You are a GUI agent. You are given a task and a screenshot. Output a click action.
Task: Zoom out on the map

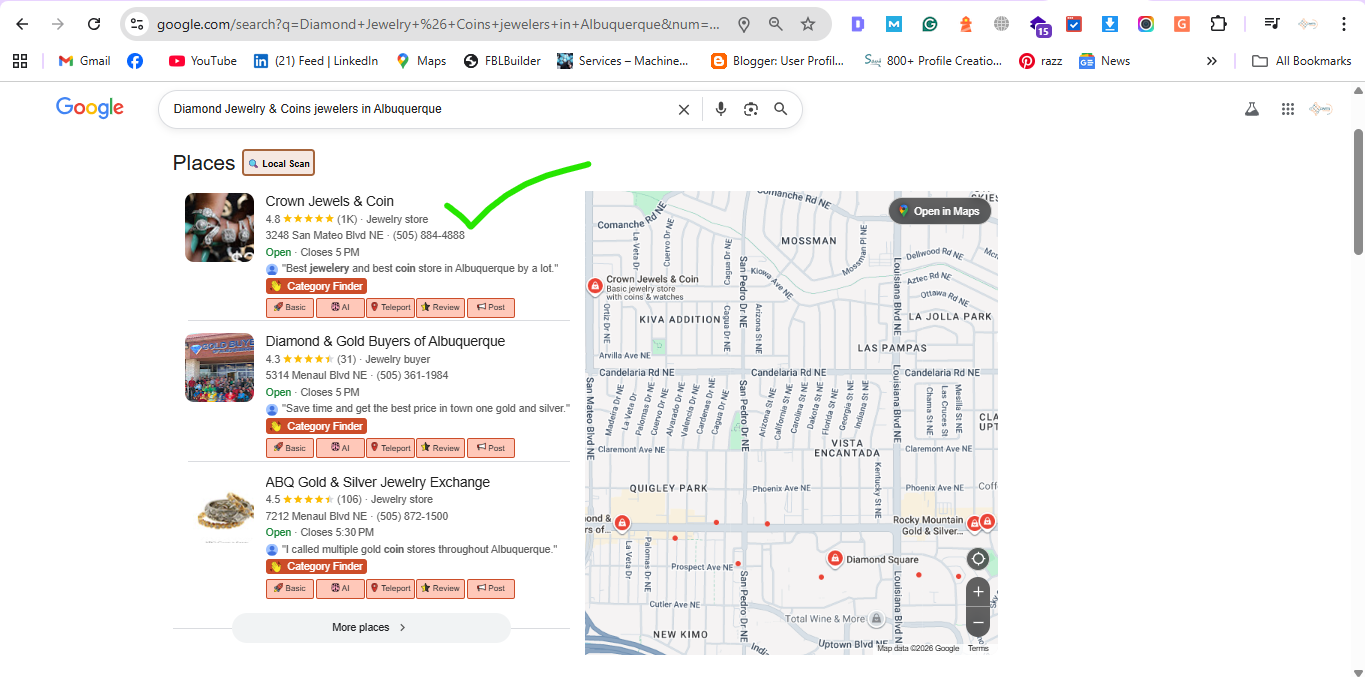(x=978, y=623)
